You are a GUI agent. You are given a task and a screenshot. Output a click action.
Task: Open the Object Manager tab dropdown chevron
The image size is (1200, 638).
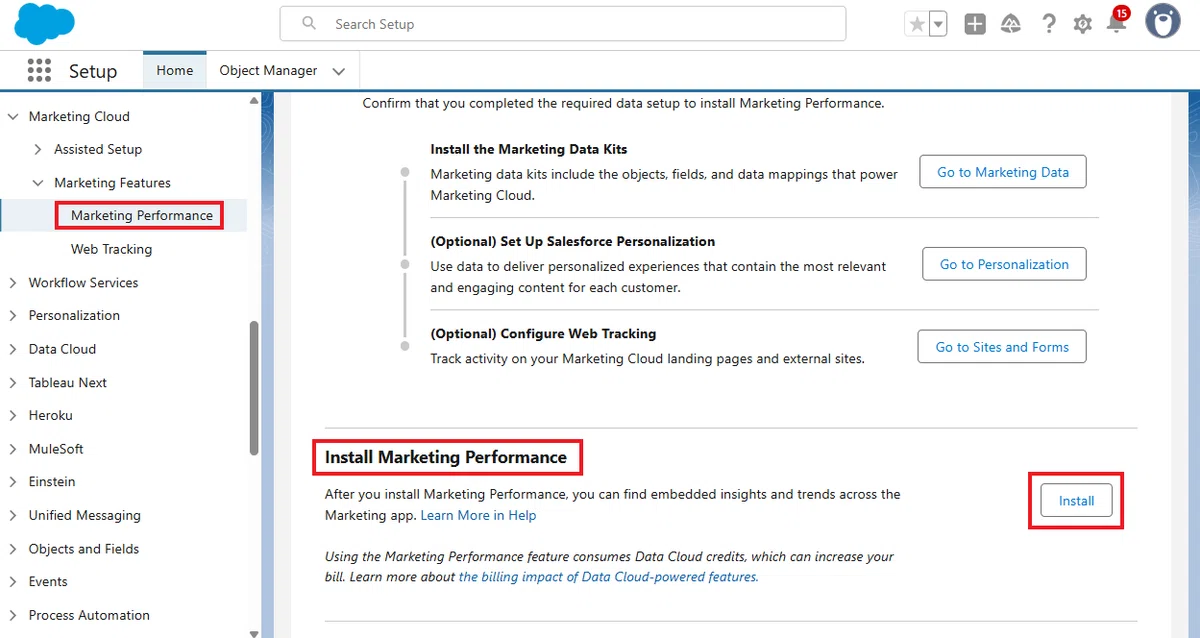pos(338,71)
